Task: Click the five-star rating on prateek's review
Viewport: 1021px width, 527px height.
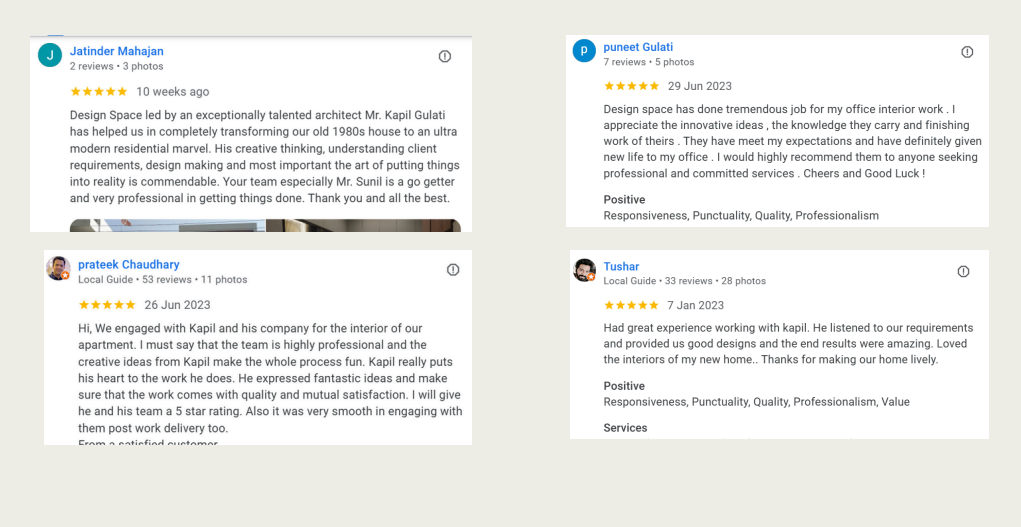Action: [x=106, y=305]
